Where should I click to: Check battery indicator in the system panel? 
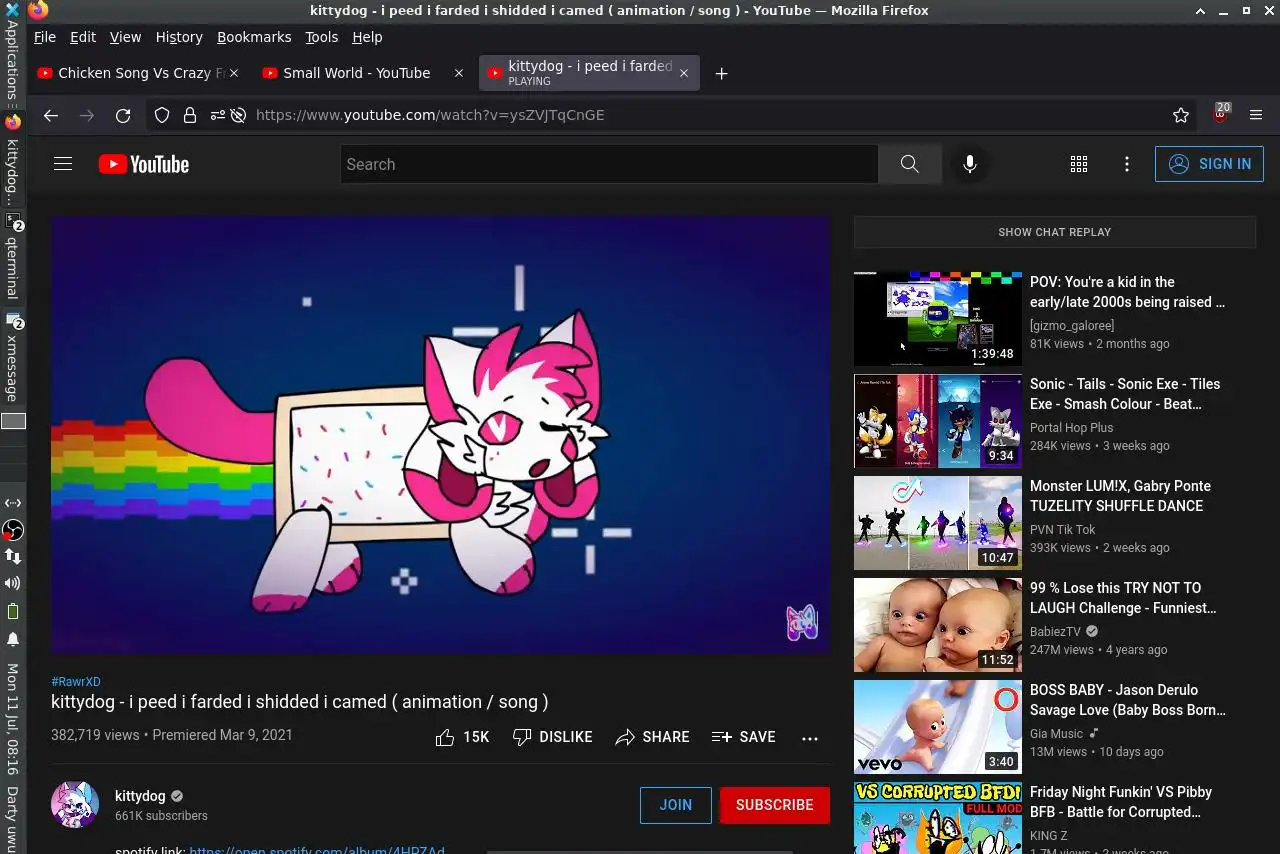tap(13, 611)
